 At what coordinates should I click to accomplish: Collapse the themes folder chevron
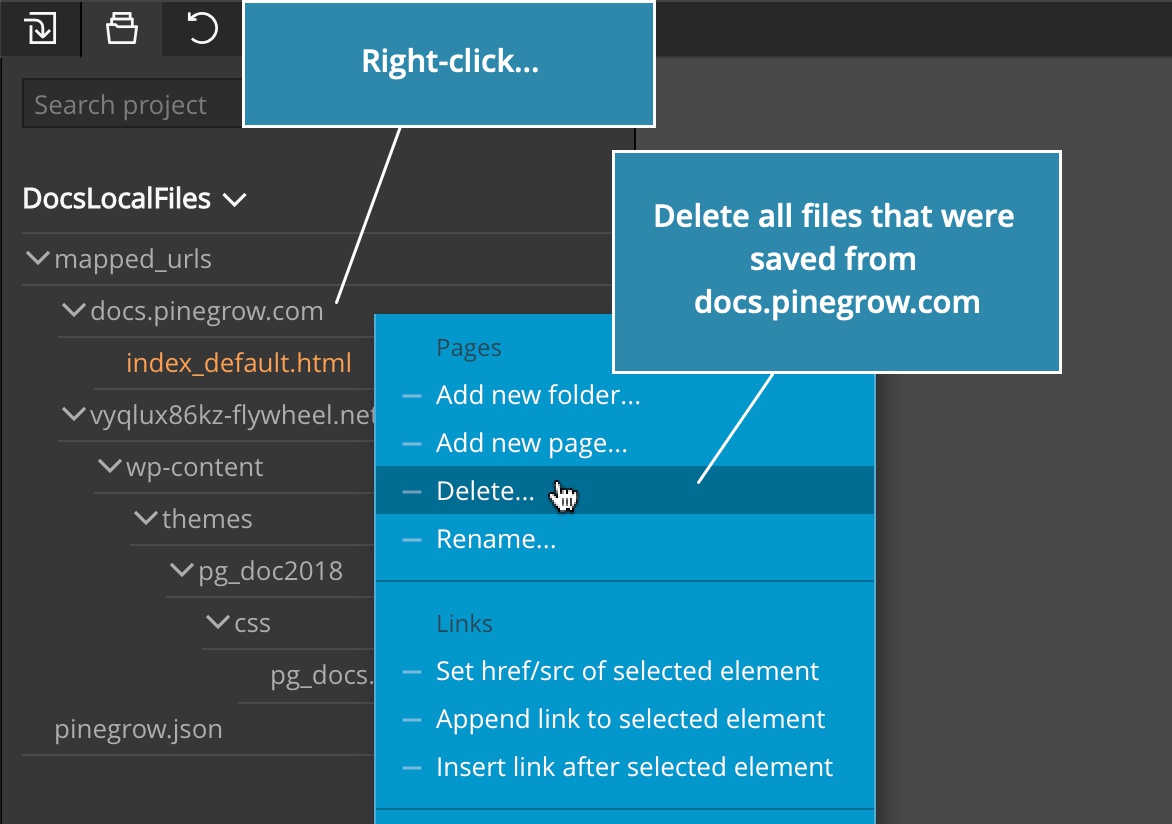tap(146, 517)
